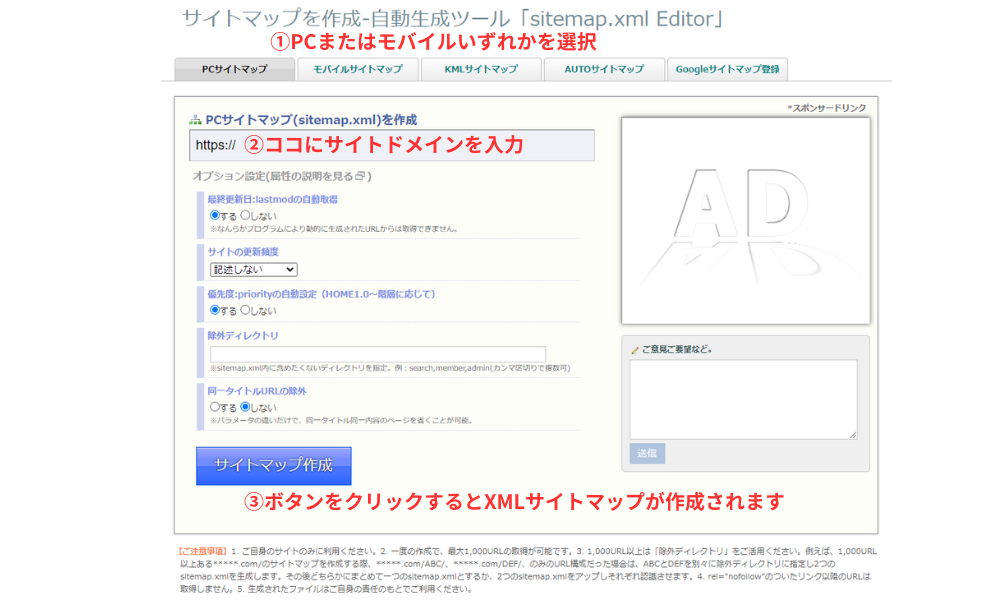
Task: Select する for same-title URL exclusion
Action: [214, 407]
